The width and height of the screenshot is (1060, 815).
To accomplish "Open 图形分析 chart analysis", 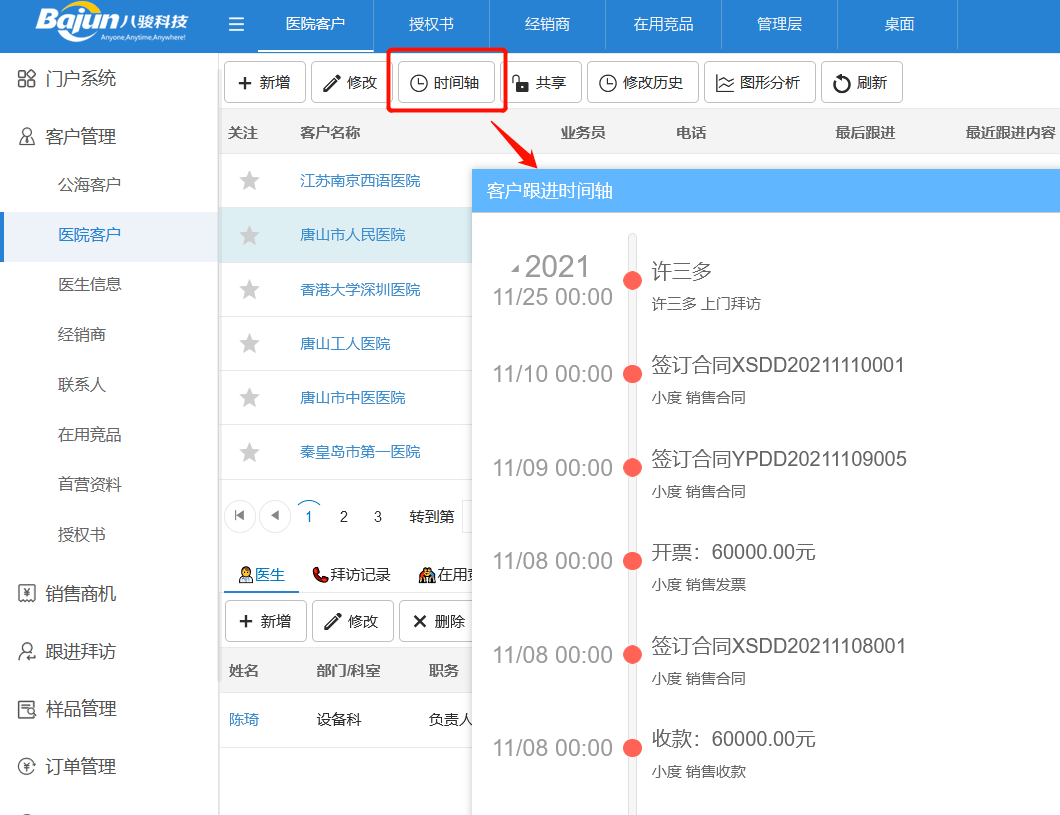I will tap(759, 83).
